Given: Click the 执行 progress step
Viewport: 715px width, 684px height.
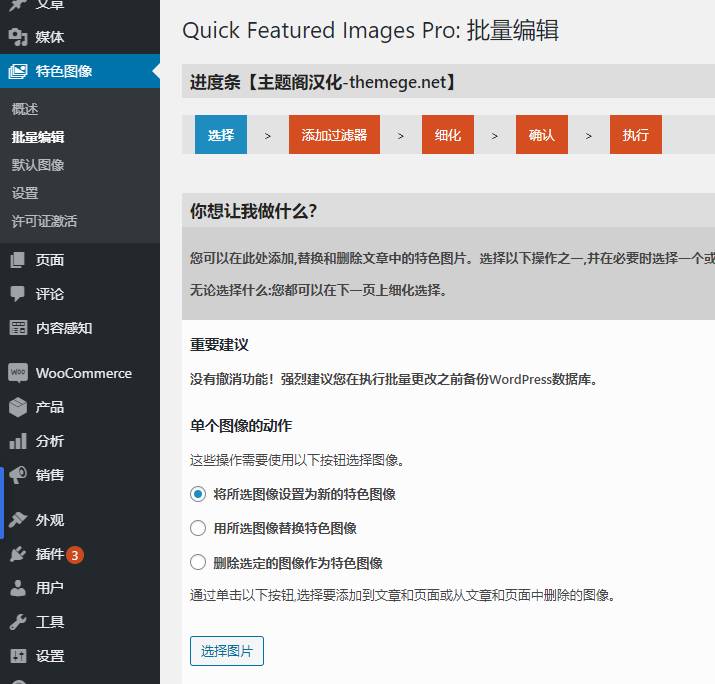Looking at the screenshot, I should point(636,135).
